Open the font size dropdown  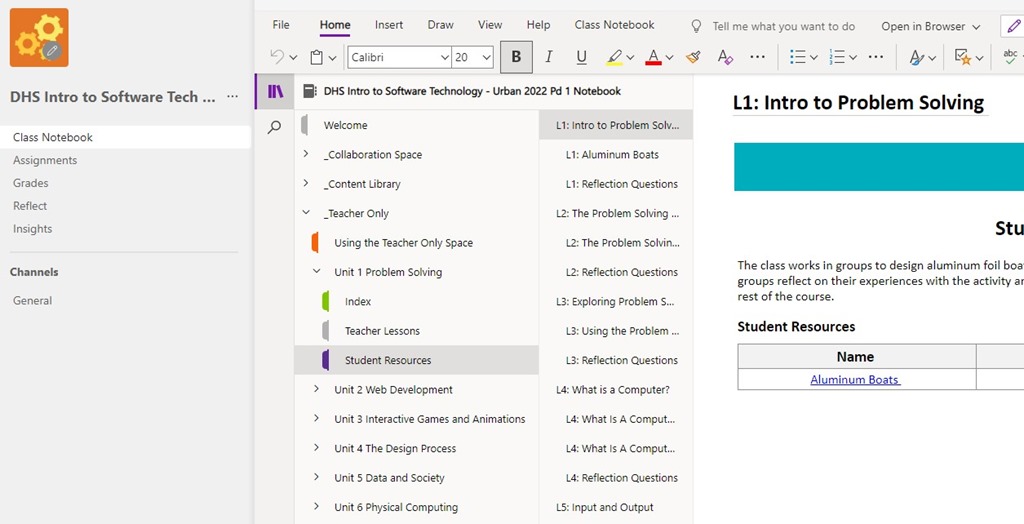[x=473, y=57]
